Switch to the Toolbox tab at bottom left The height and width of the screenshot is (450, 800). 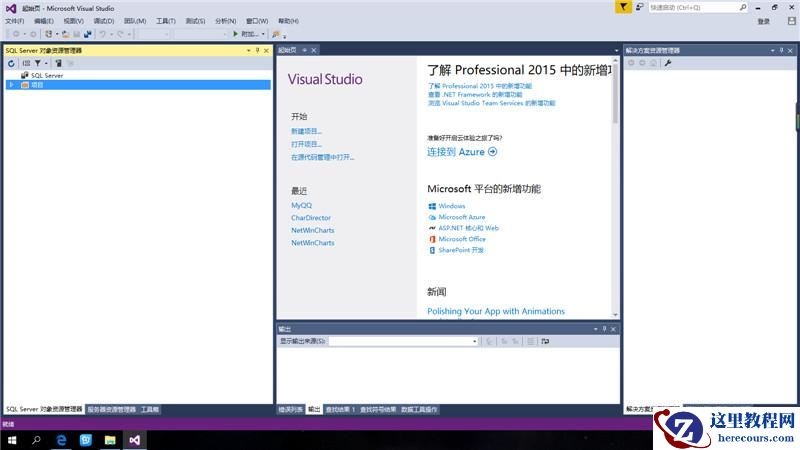149,409
